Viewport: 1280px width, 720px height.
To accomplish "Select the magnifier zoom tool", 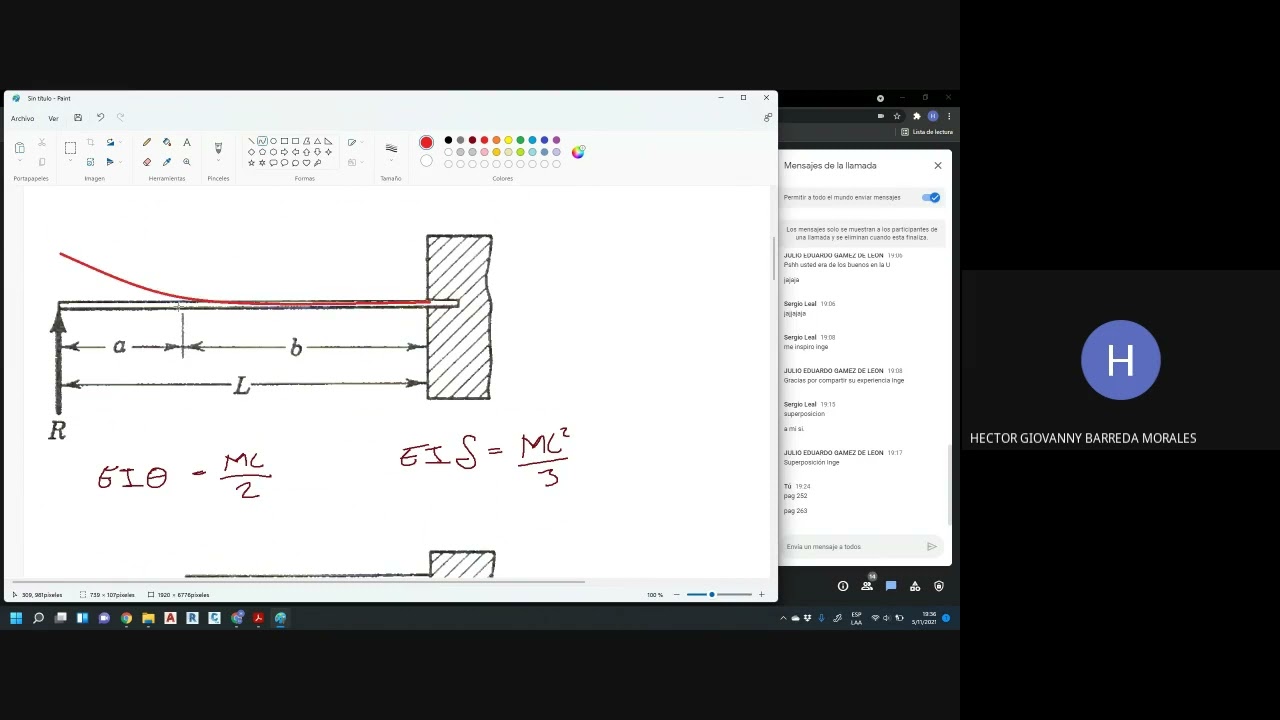I will click(x=186, y=162).
